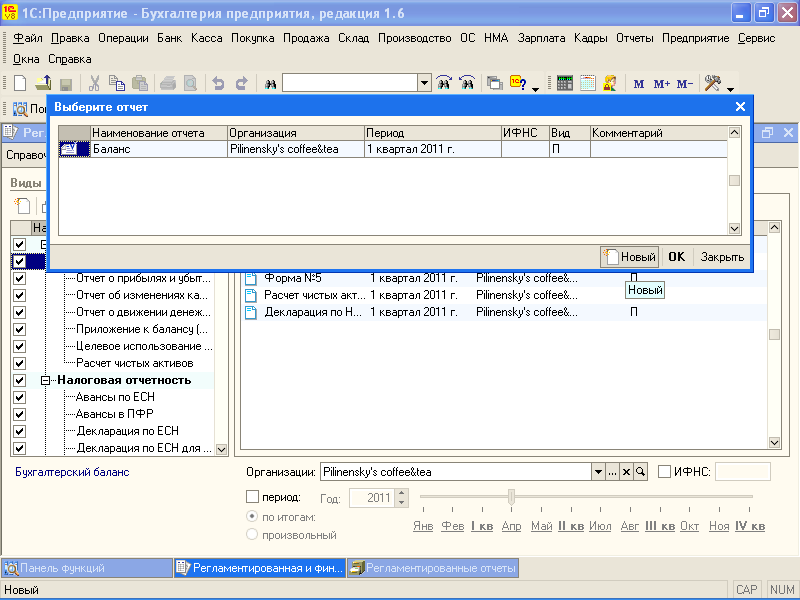Click the Undo arrow icon
This screenshot has width=800, height=600.
click(218, 83)
